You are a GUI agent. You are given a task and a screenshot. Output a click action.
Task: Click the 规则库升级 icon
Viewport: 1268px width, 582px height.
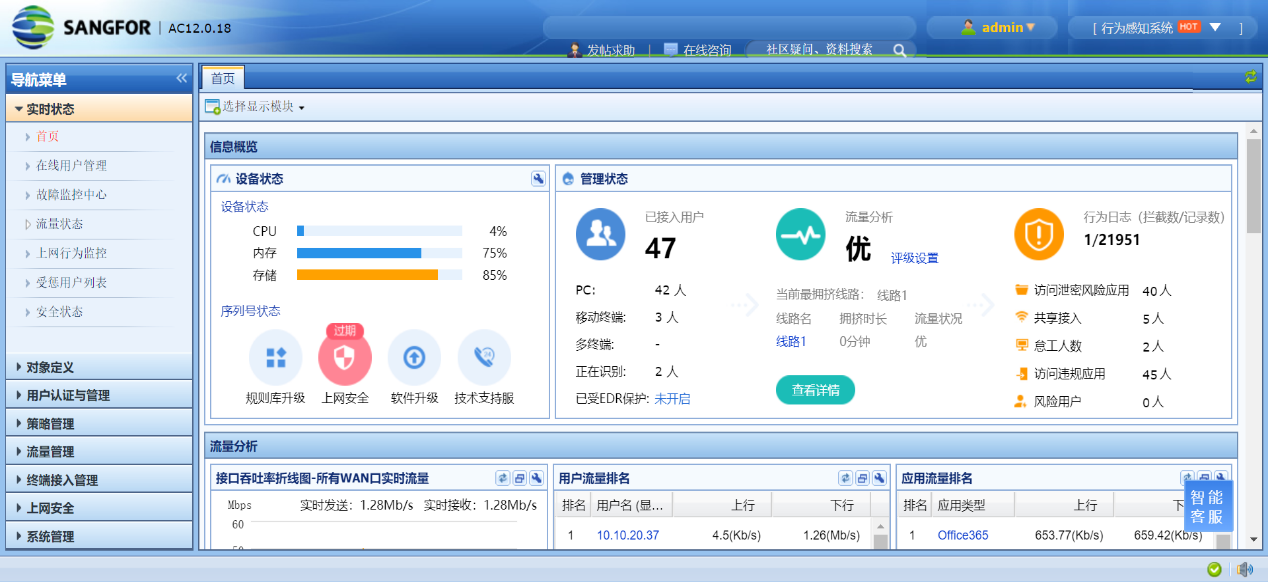click(x=275, y=358)
